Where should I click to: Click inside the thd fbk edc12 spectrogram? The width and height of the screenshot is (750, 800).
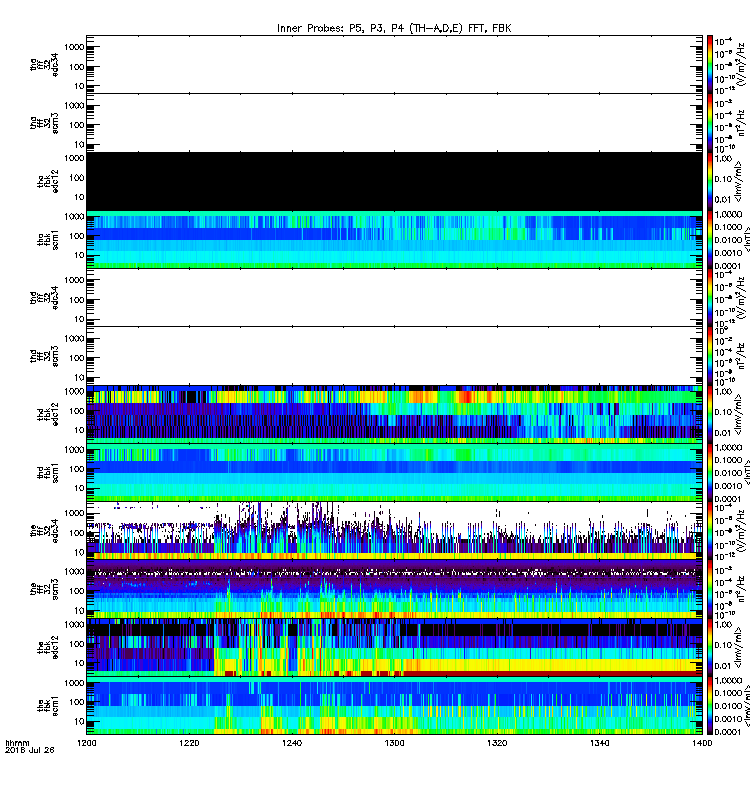[x=394, y=414]
